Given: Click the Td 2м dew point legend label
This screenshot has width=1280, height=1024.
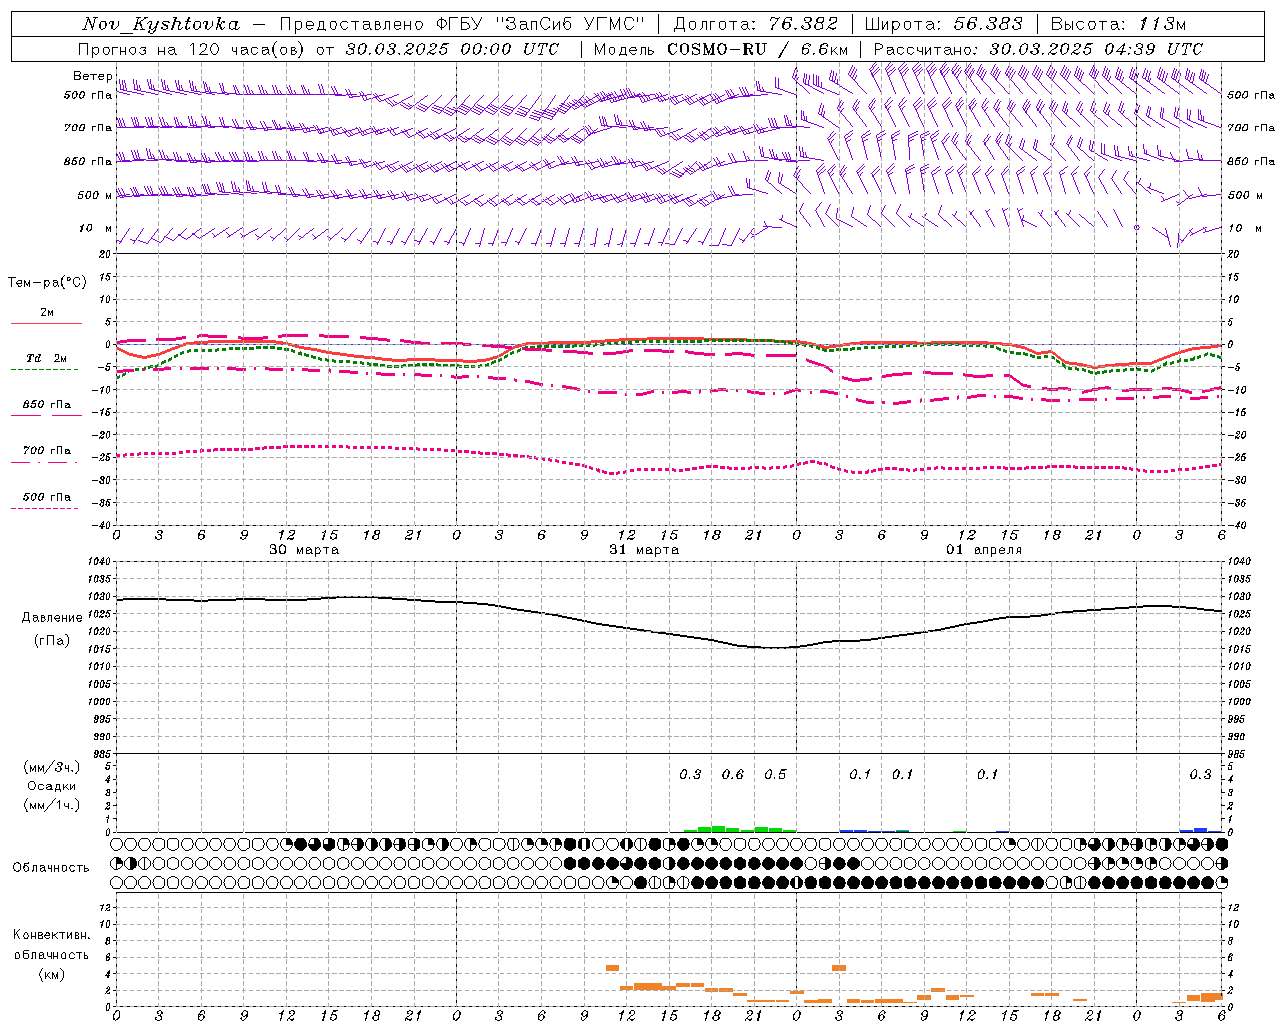Looking at the screenshot, I should pyautogui.click(x=46, y=358).
